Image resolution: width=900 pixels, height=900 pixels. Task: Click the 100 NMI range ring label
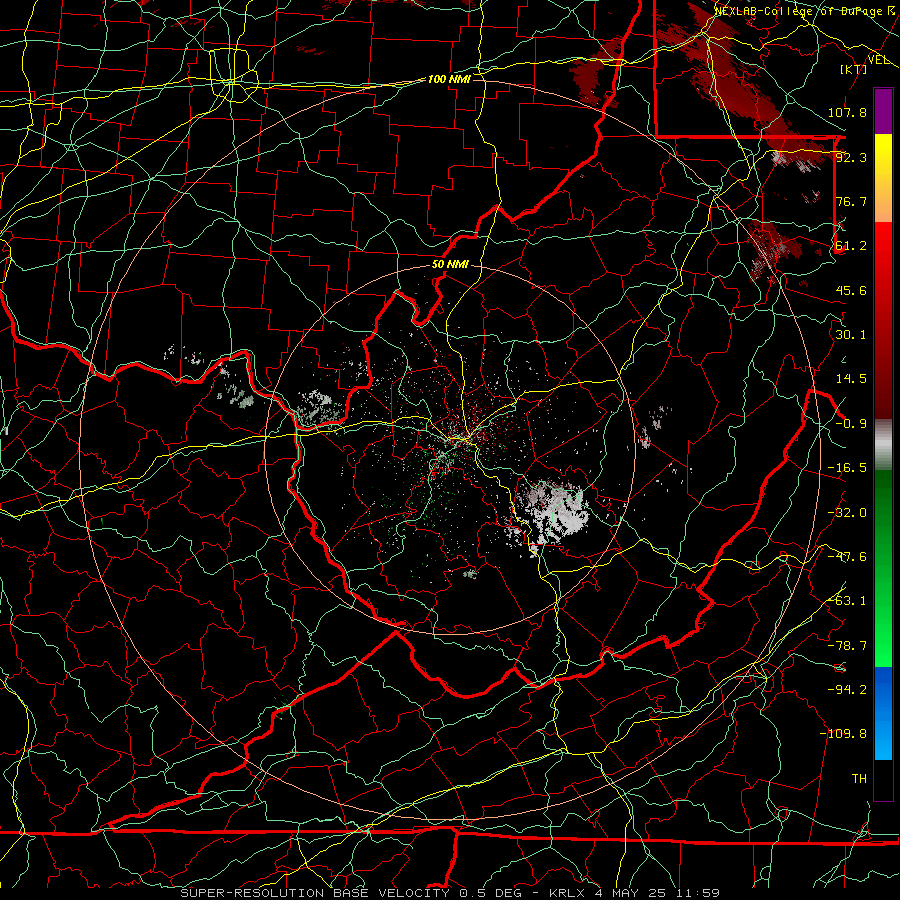449,79
